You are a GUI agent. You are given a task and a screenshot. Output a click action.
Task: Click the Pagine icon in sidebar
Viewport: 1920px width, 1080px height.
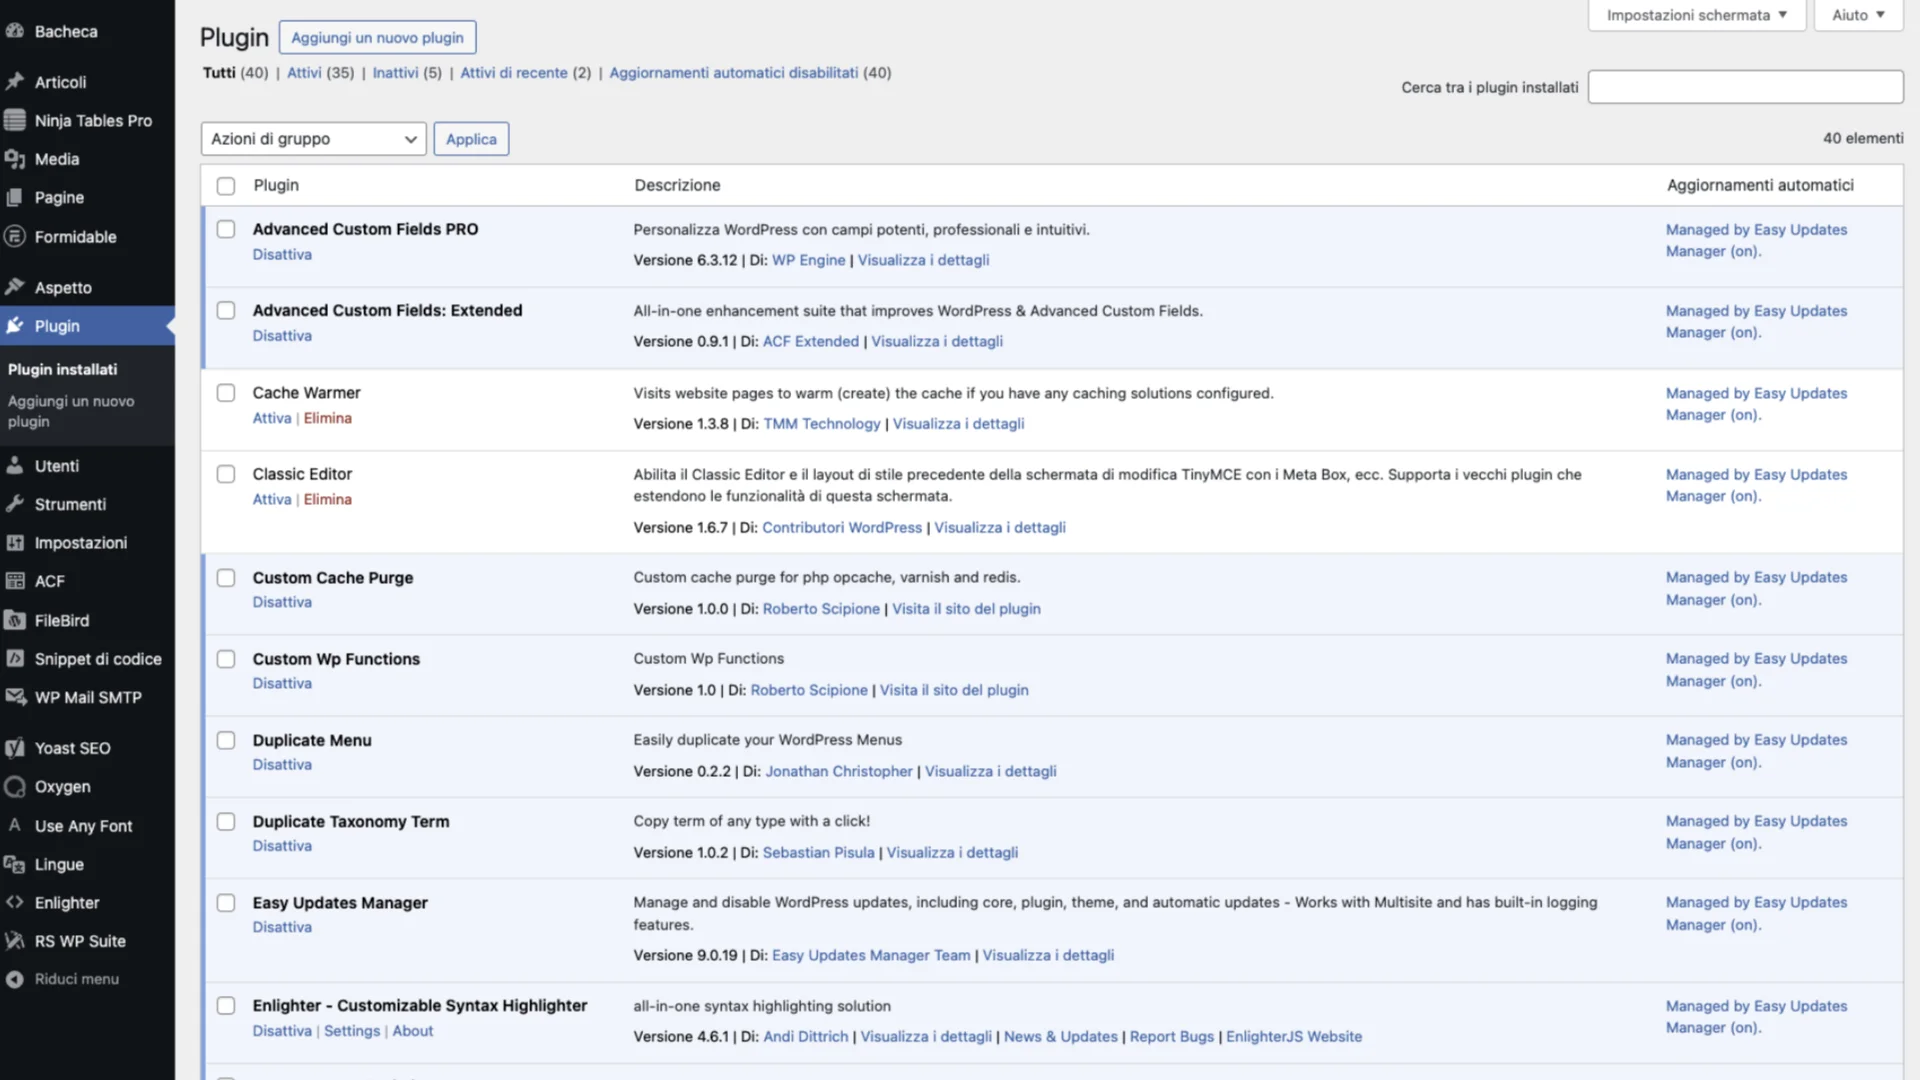15,198
